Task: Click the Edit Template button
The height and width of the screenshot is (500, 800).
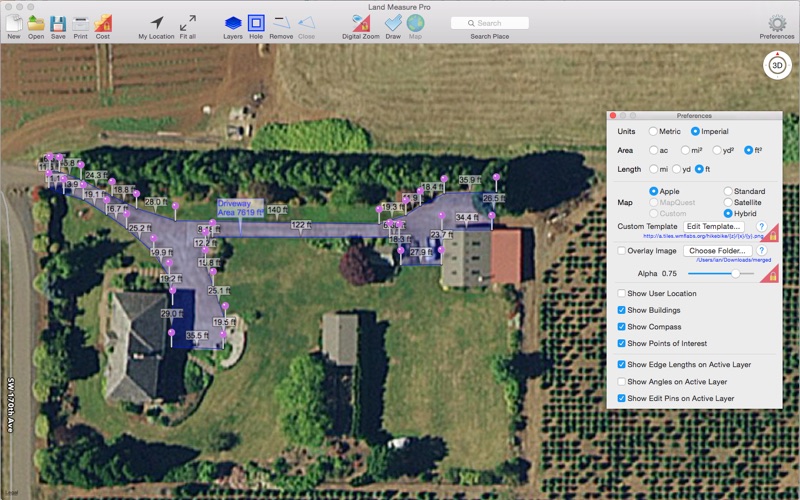Action: tap(713, 226)
